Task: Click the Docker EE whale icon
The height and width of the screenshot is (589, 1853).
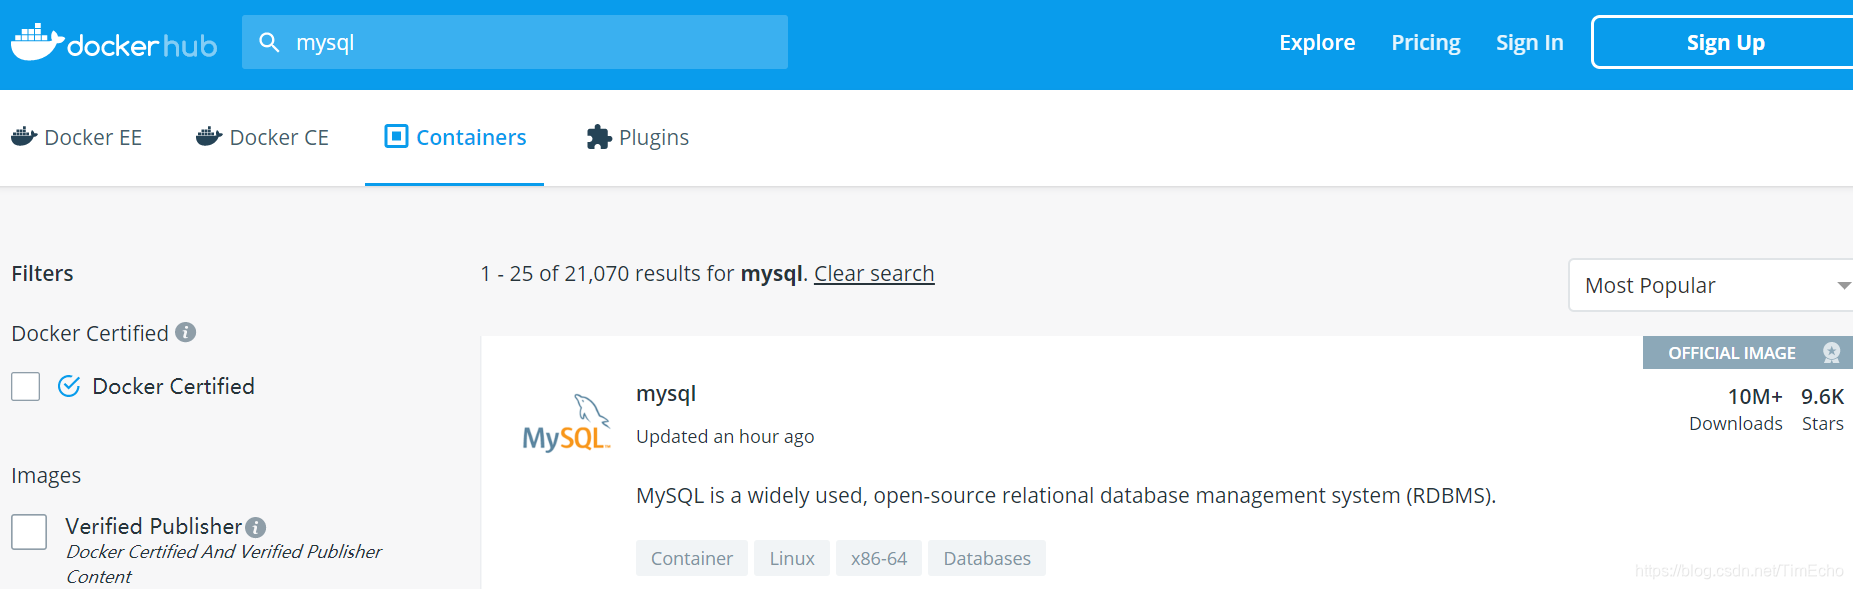Action: pyautogui.click(x=24, y=137)
